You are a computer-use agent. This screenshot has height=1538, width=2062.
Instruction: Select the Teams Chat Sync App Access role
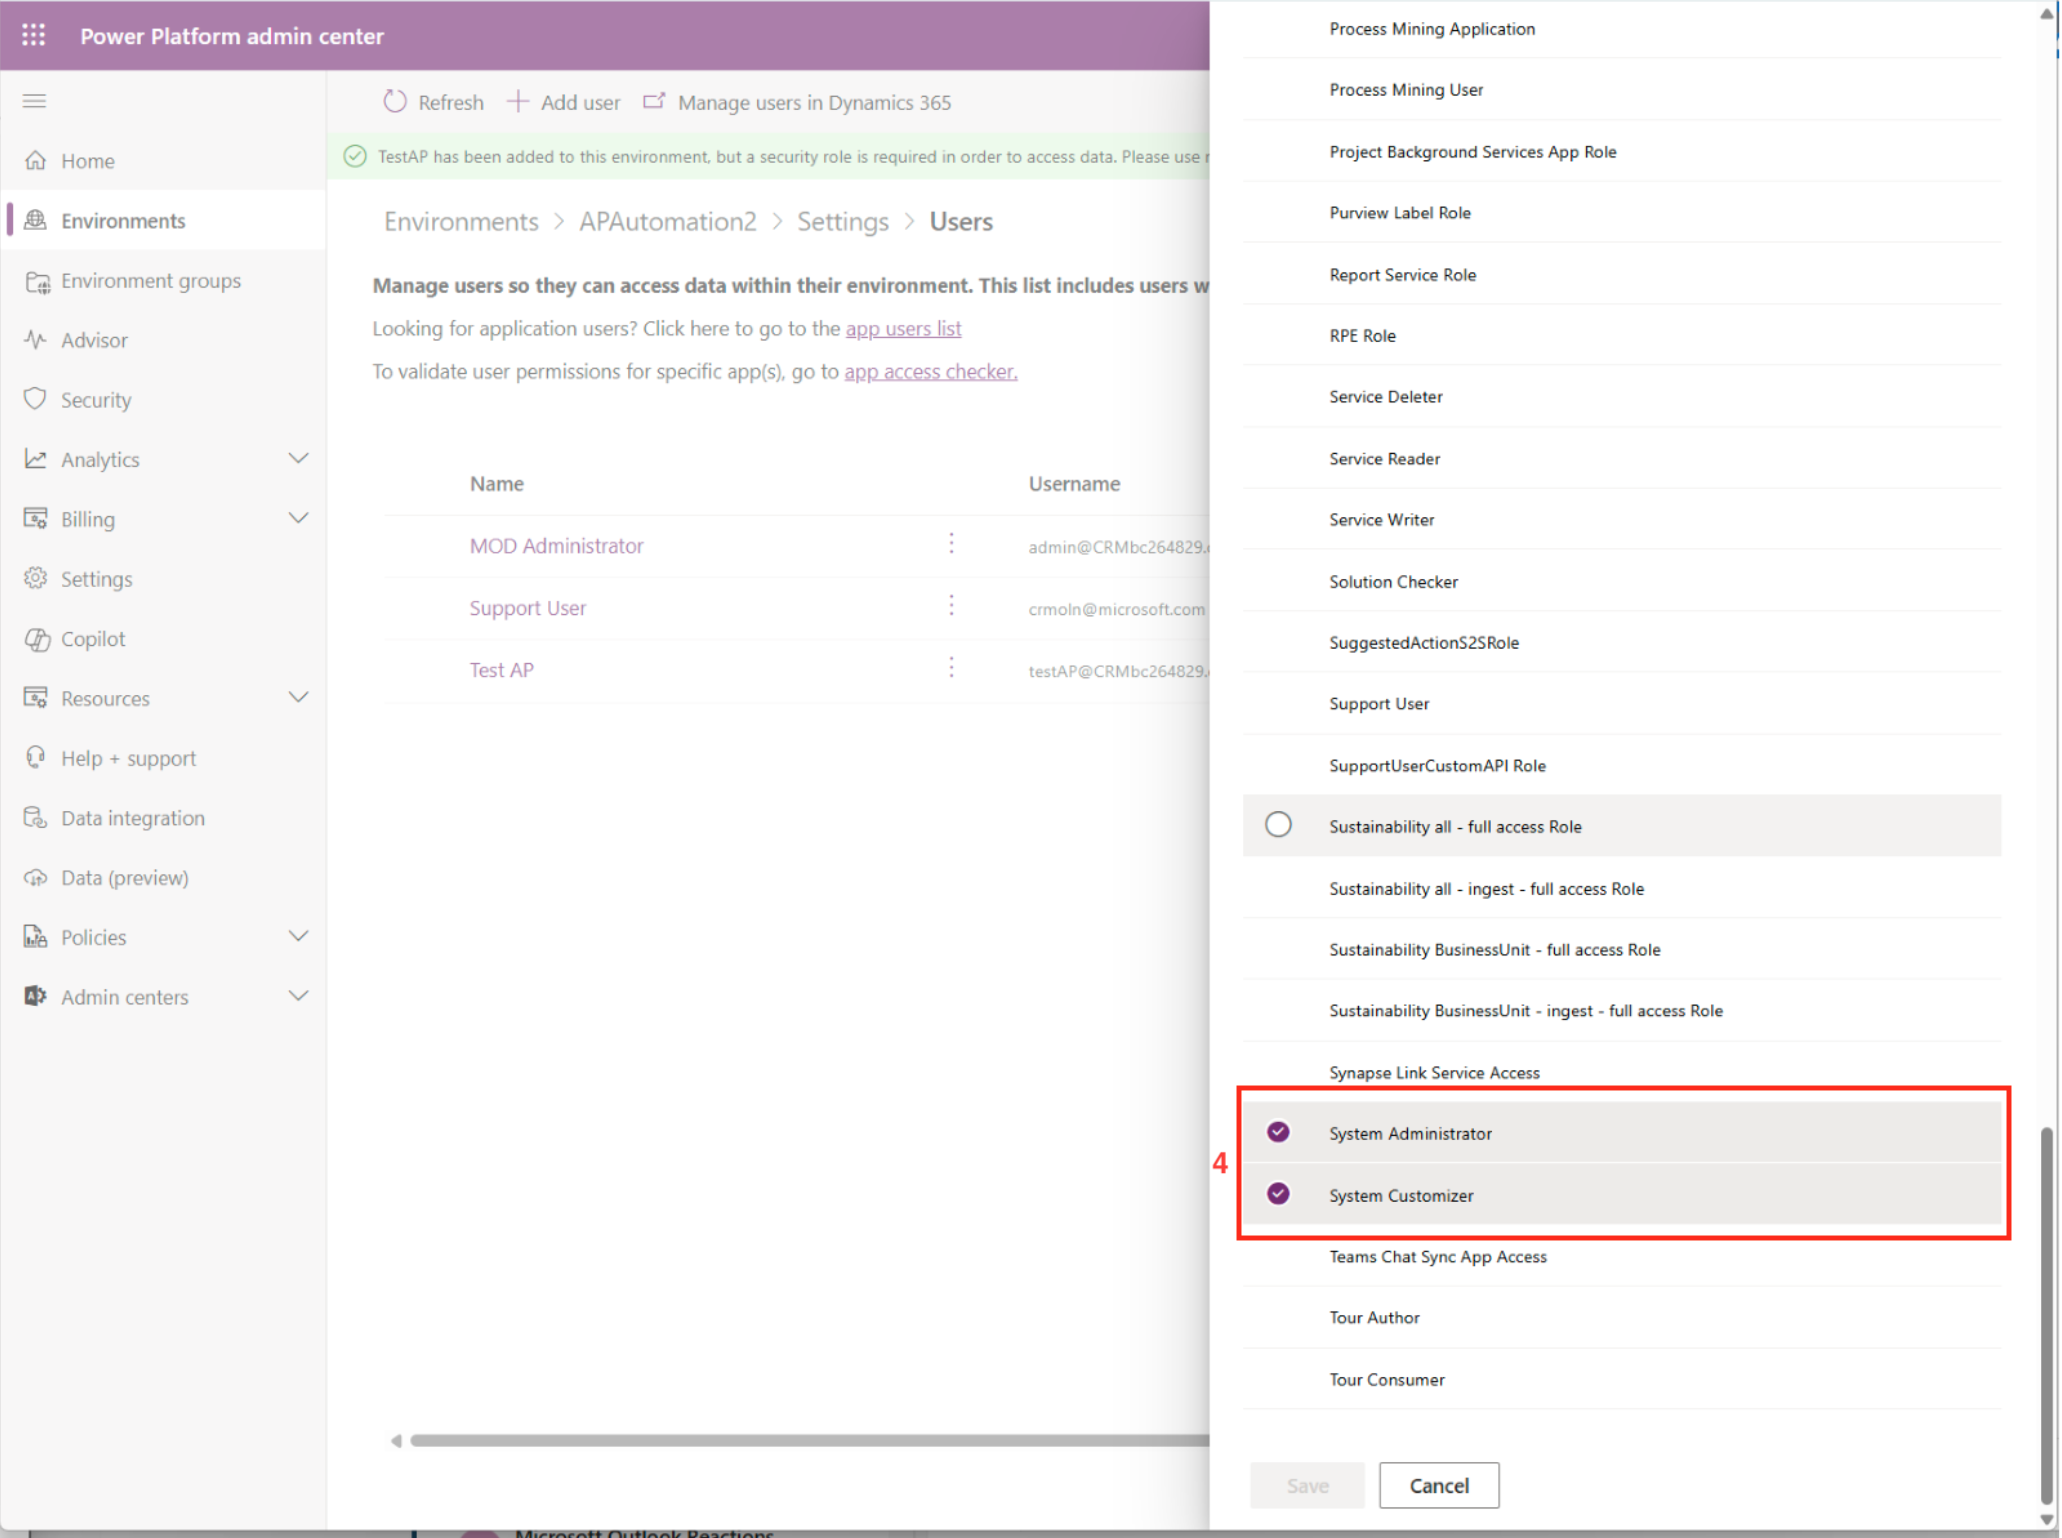[x=1621, y=1256]
